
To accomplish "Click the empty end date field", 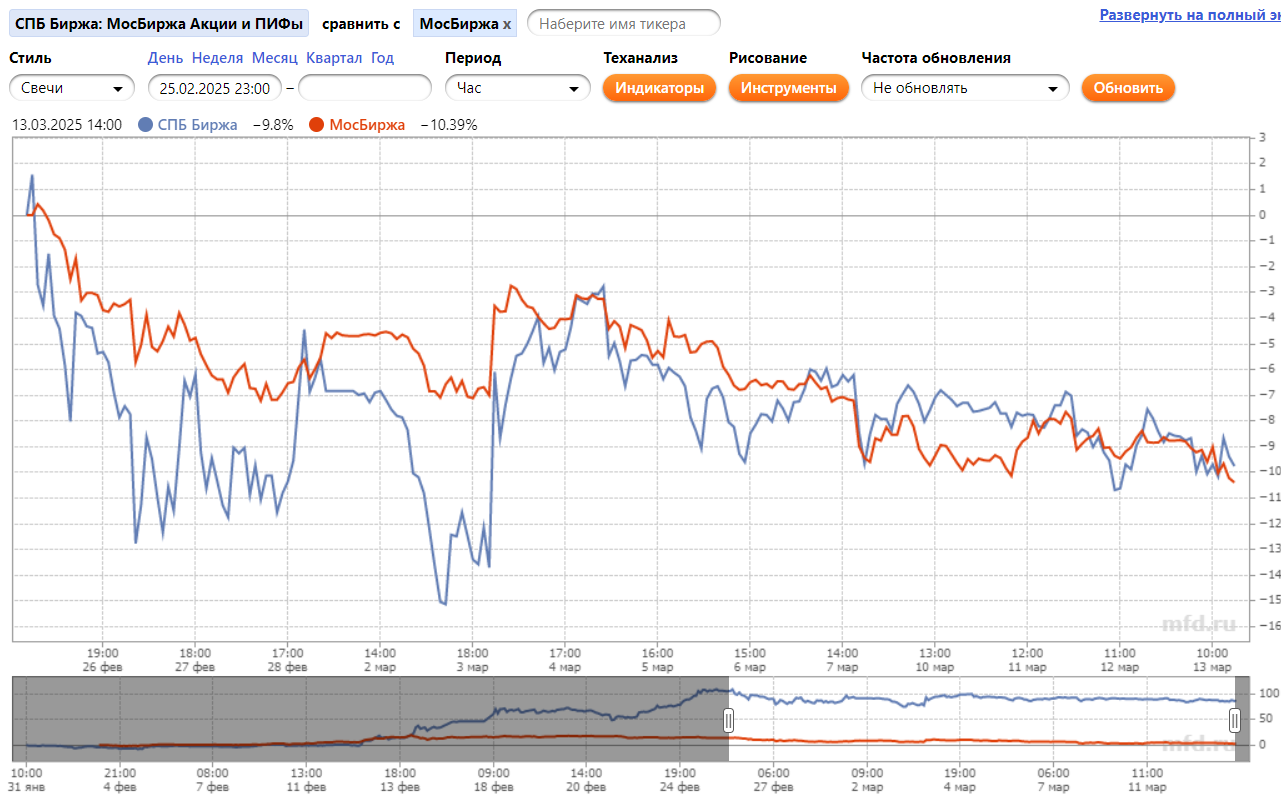I will coord(364,88).
